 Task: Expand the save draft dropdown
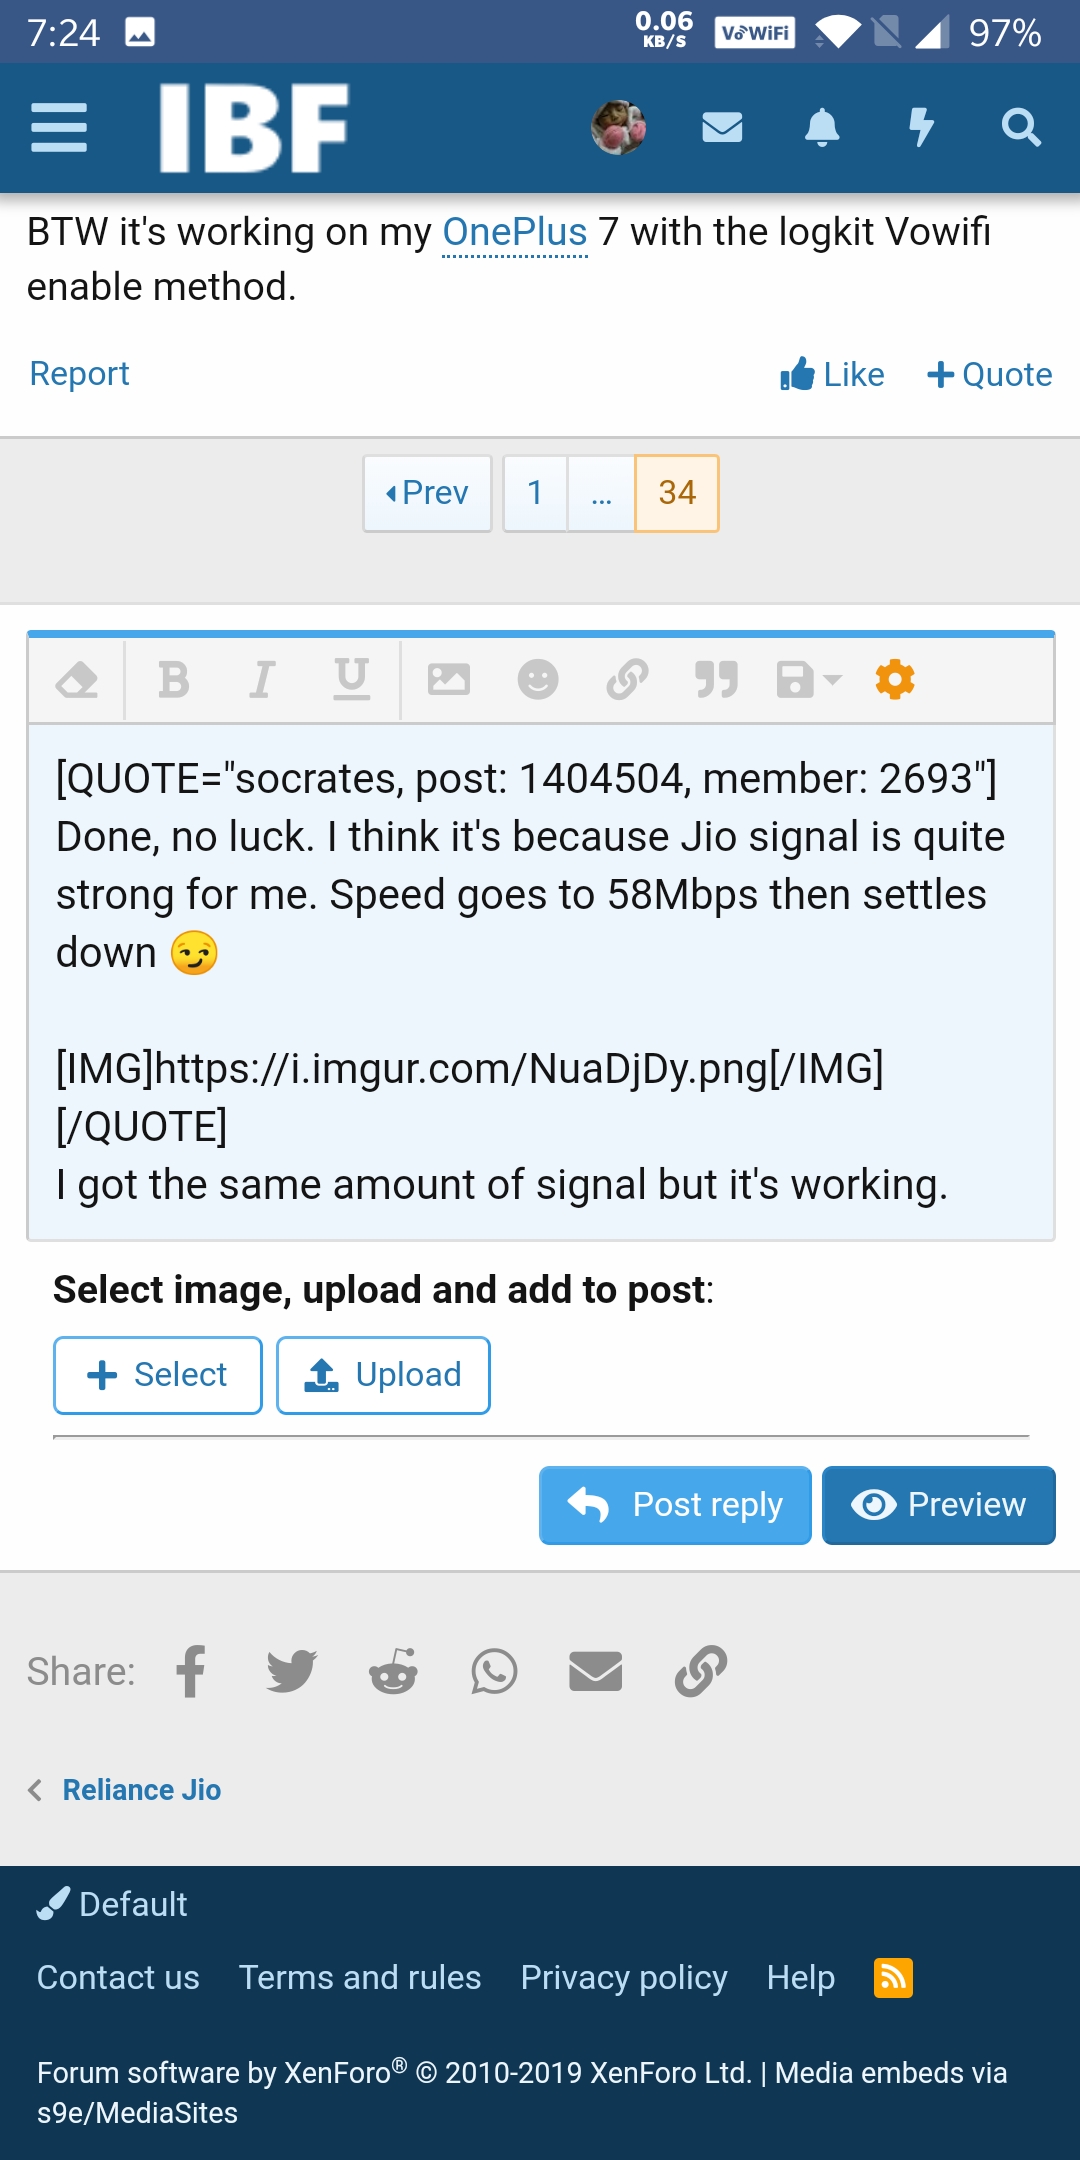pos(809,680)
